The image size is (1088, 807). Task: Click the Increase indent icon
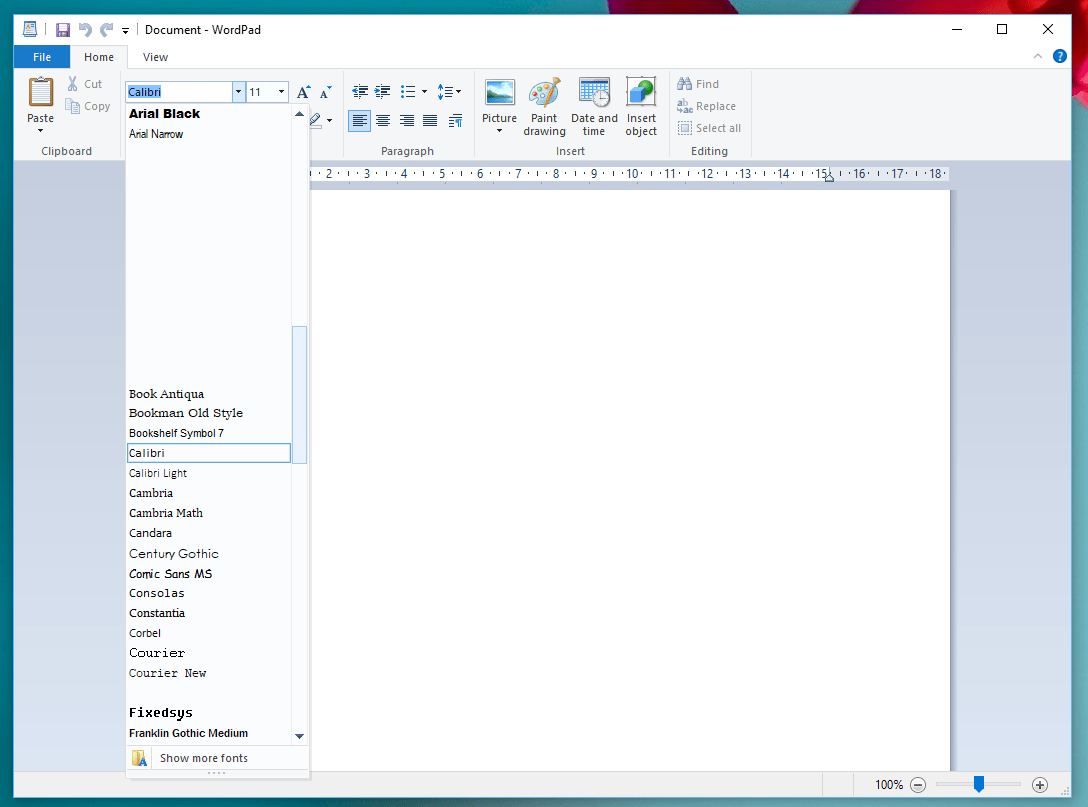click(382, 92)
